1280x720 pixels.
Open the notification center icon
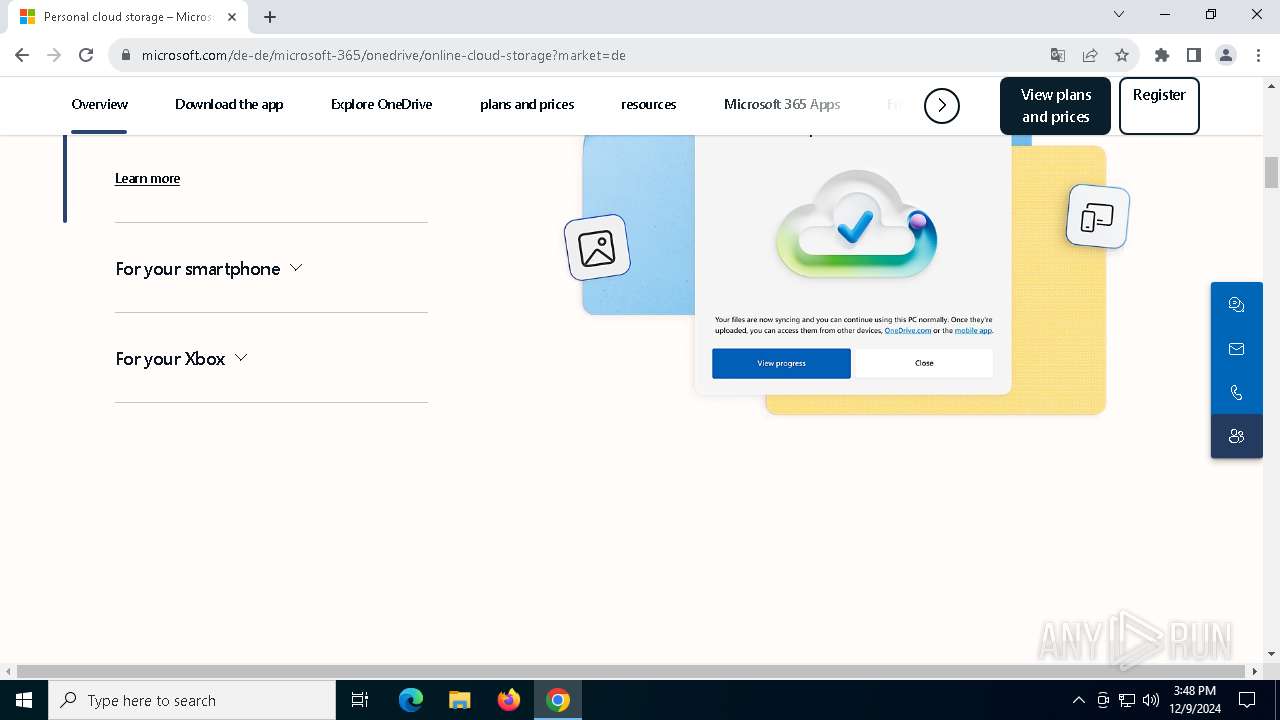(x=1247, y=700)
